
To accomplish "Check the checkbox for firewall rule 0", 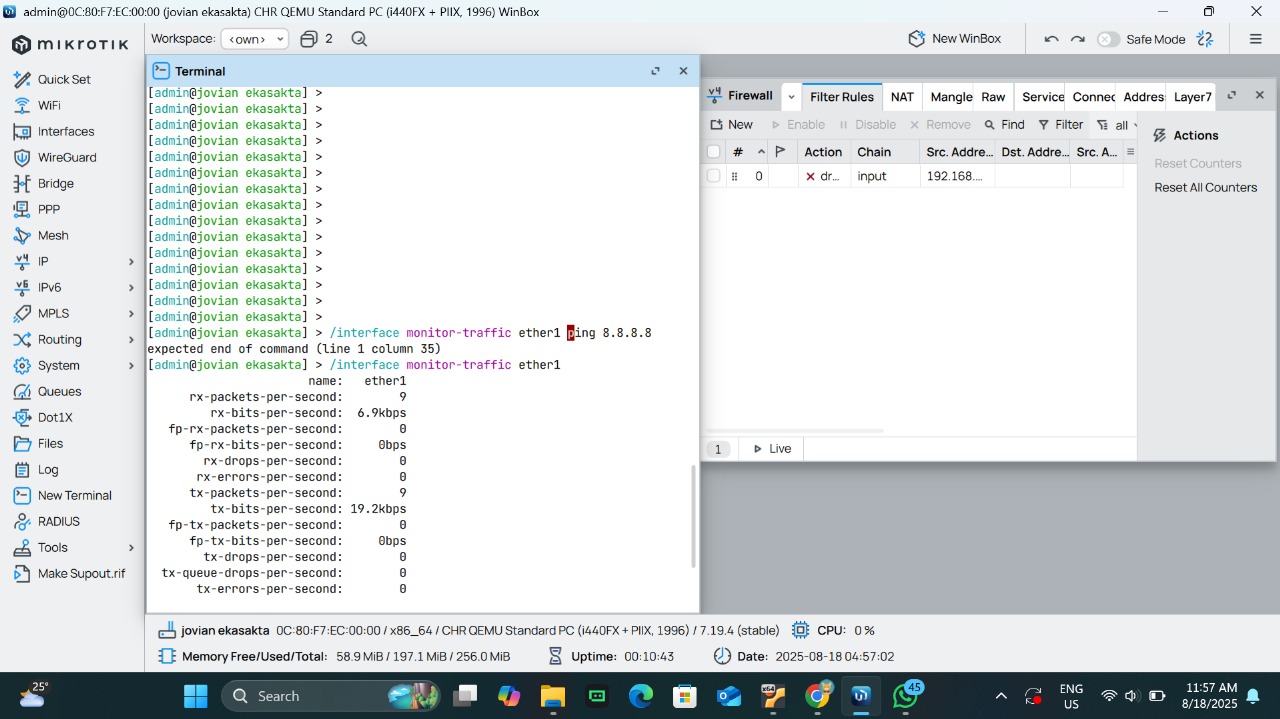I will (x=713, y=176).
